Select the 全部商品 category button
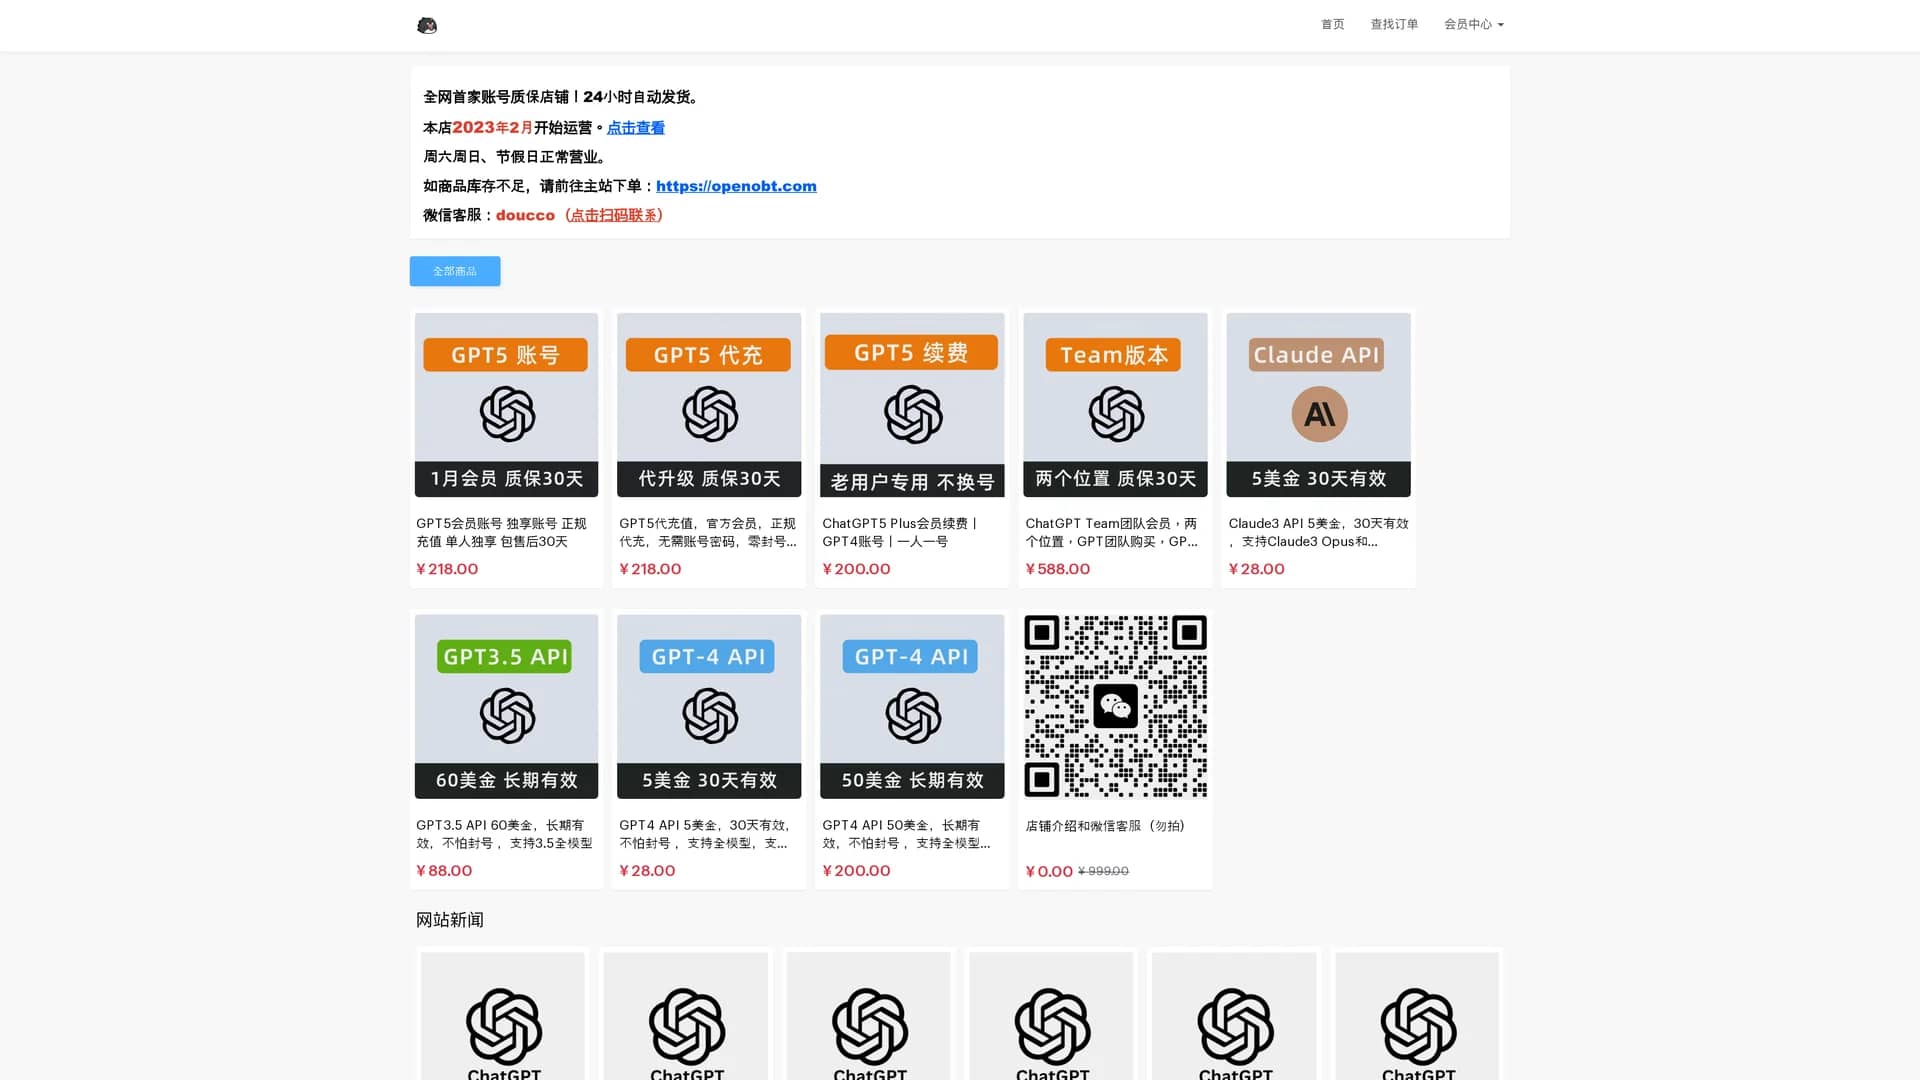Screen dimensions: 1920x1080 click(455, 271)
